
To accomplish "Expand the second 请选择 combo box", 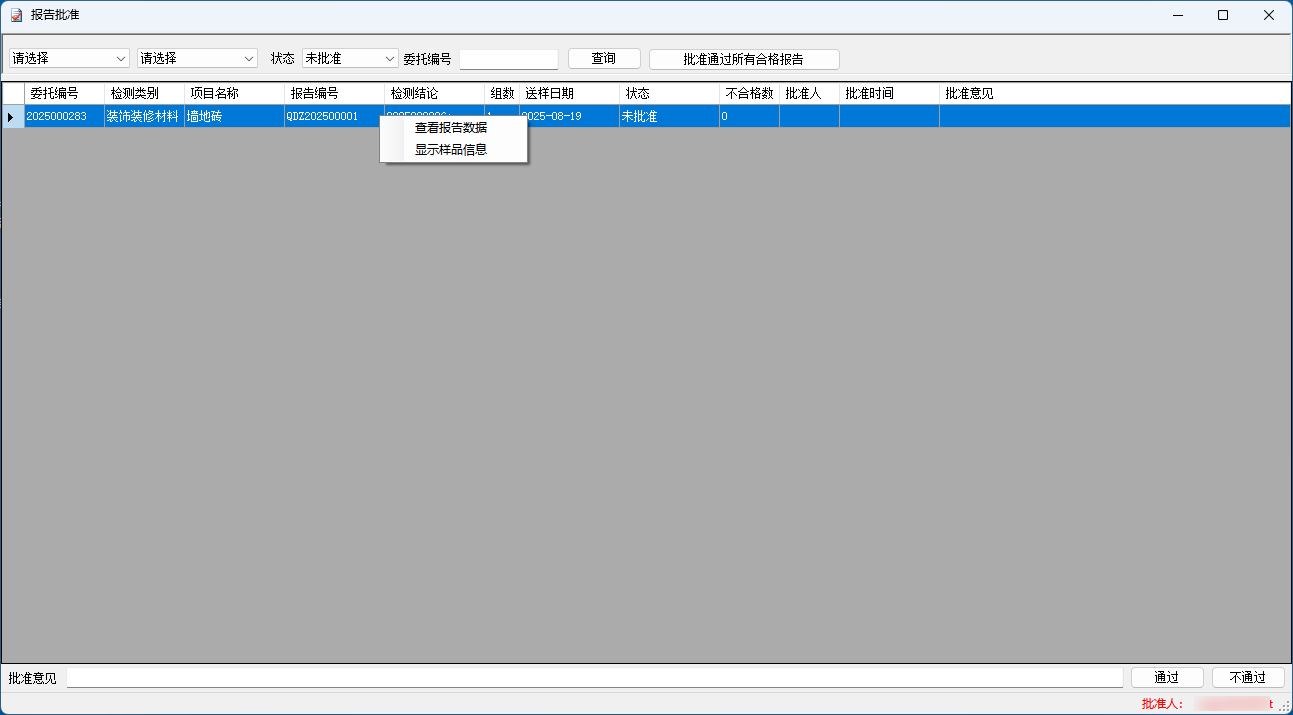I will pos(197,59).
